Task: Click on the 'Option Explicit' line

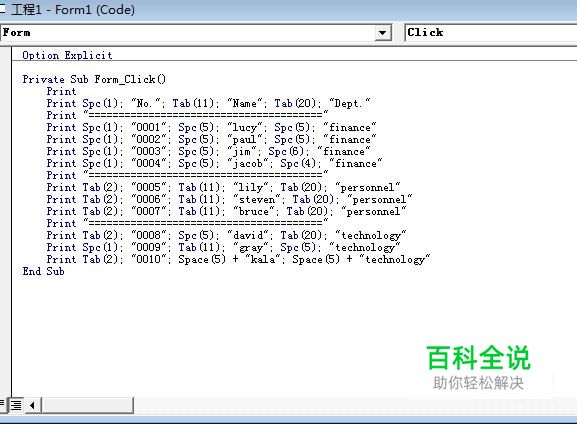Action: (x=67, y=55)
